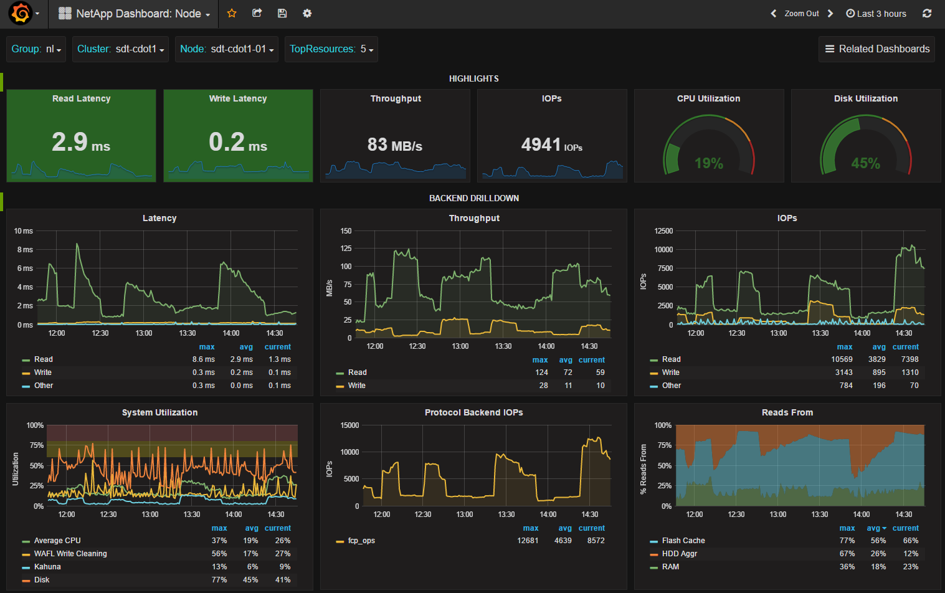Shift time range back with left arrow
Screen dimensions: 945x593
773,14
